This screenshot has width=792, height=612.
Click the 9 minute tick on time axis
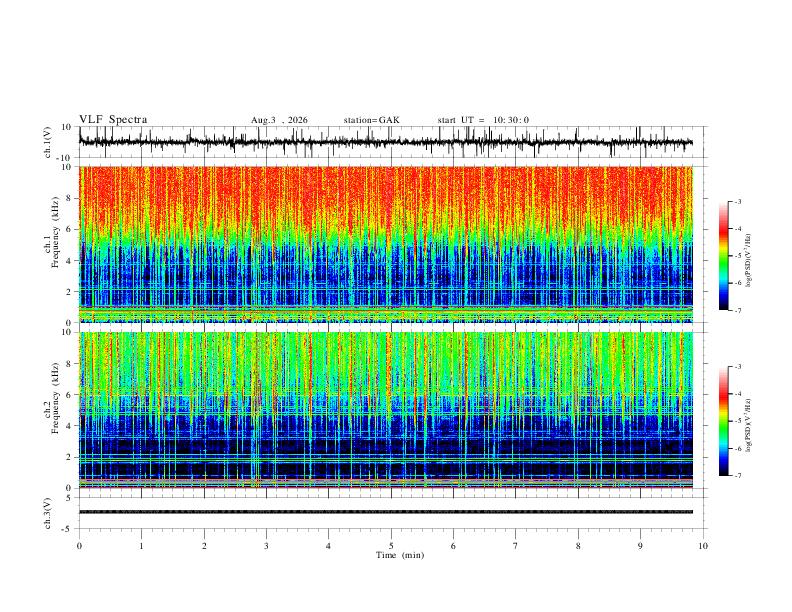[640, 546]
